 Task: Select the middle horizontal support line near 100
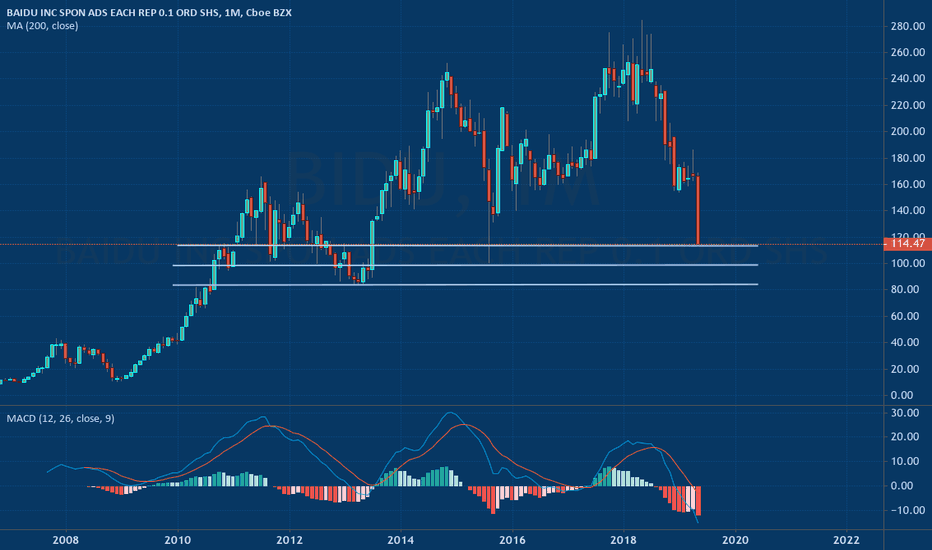click(465, 265)
